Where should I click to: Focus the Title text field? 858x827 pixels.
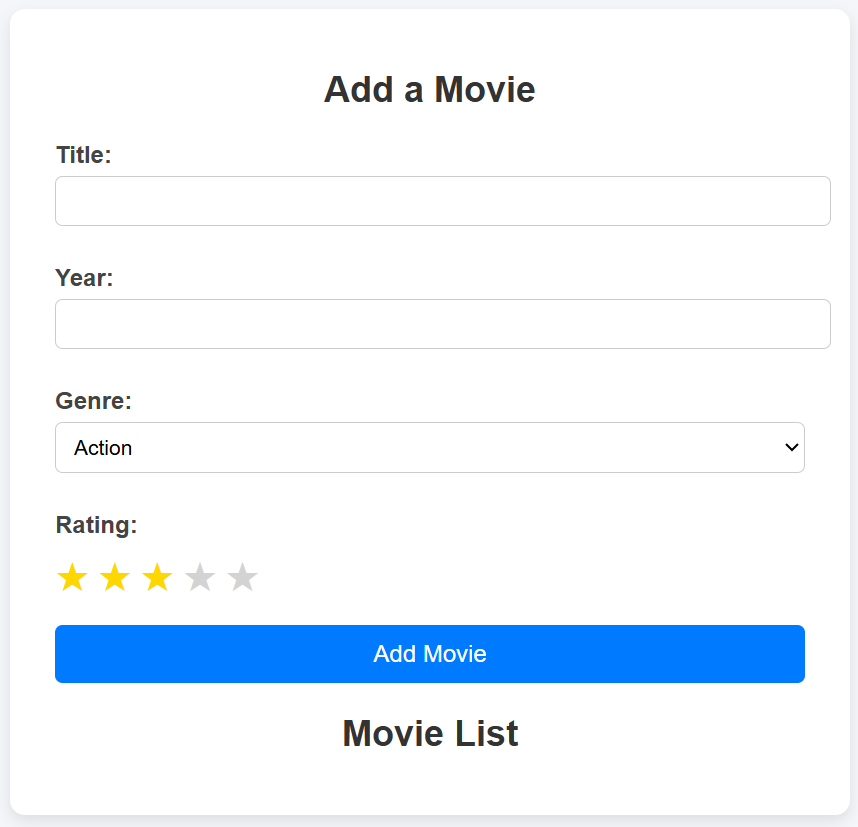[x=442, y=201]
